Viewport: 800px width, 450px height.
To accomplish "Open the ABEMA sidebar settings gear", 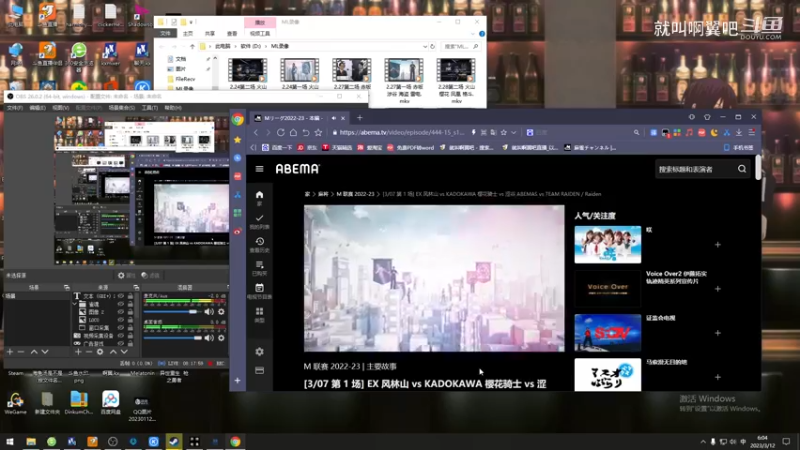I will (x=259, y=352).
